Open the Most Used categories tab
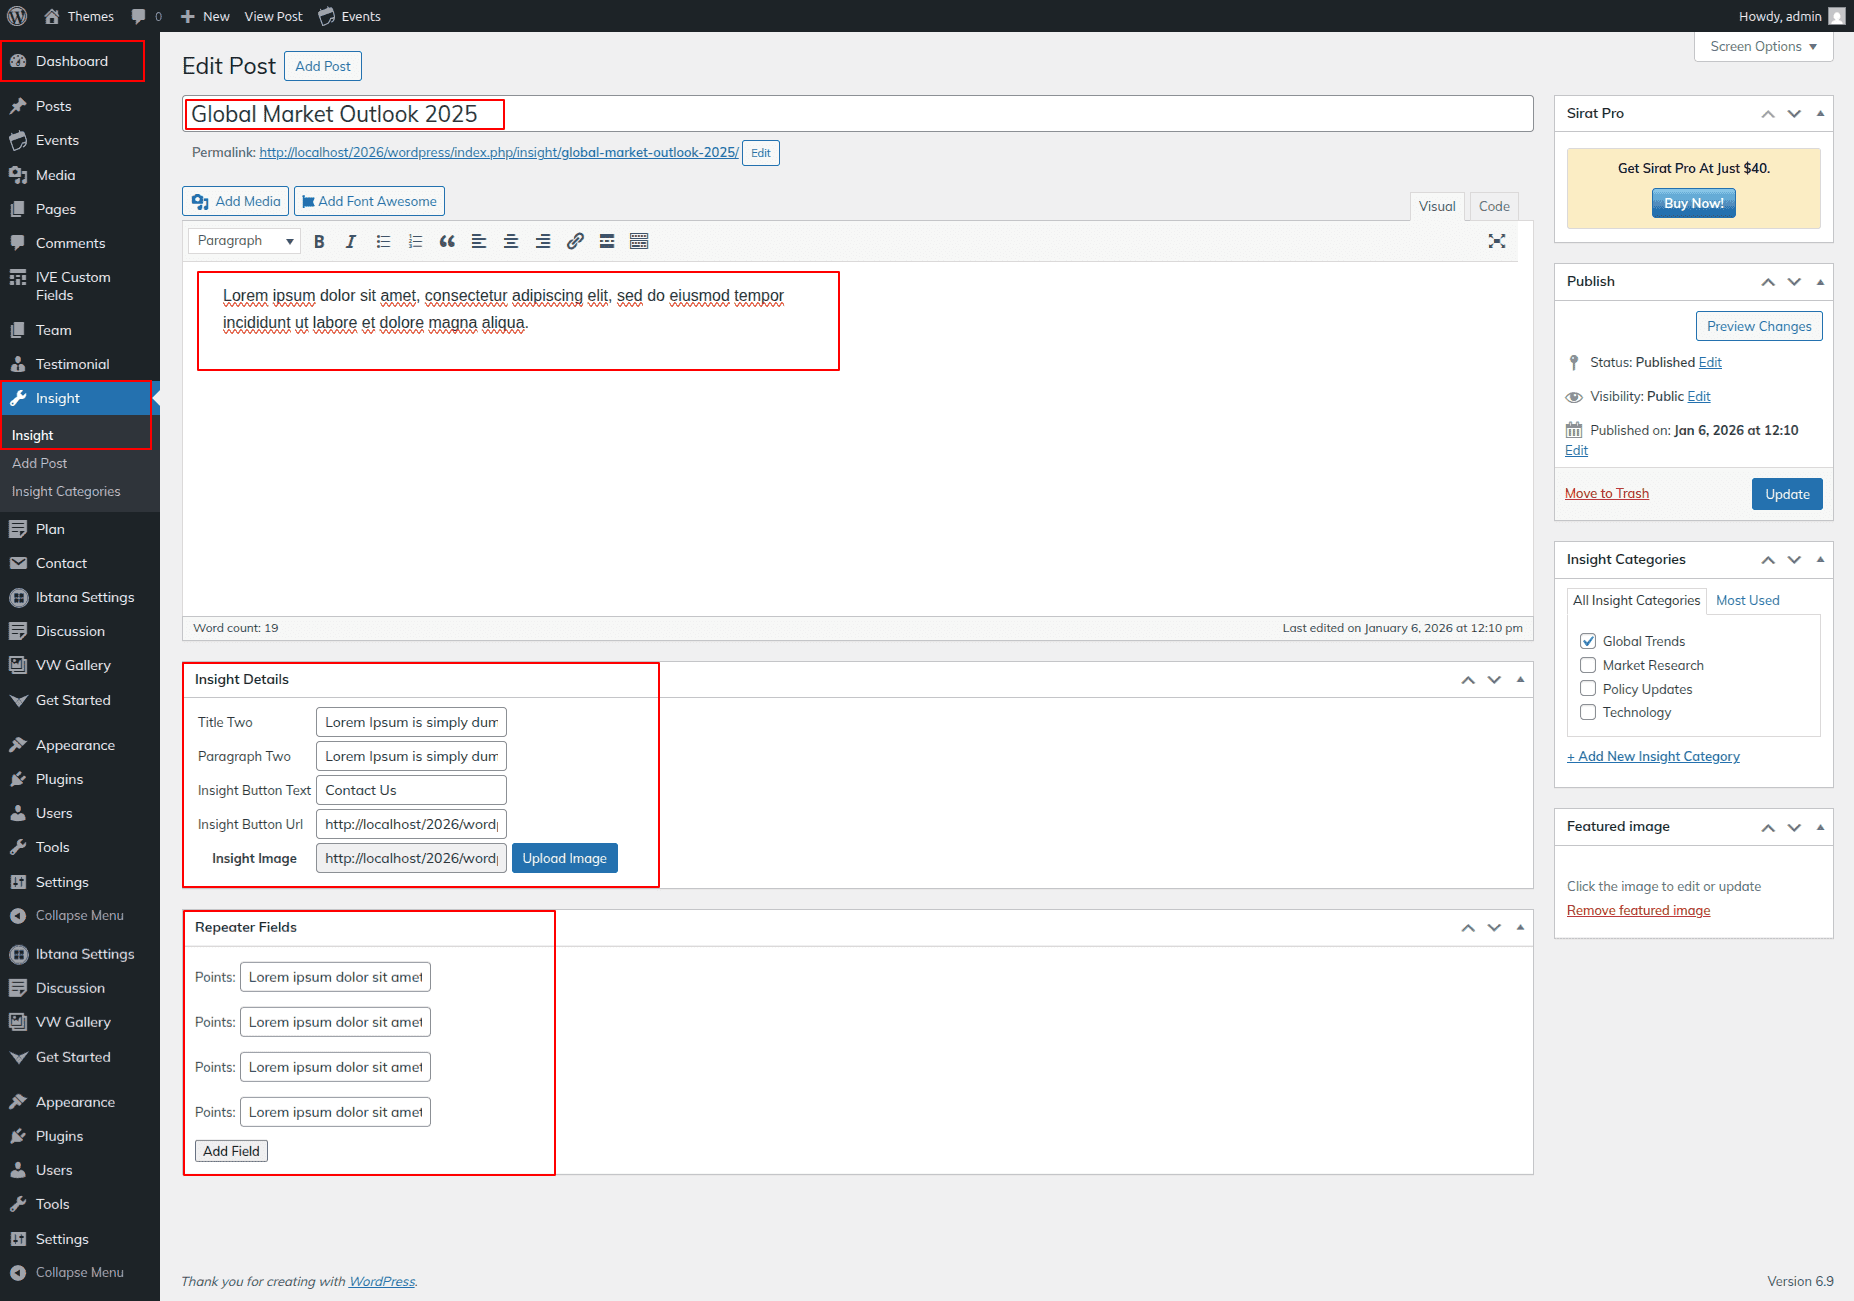 1747,600
